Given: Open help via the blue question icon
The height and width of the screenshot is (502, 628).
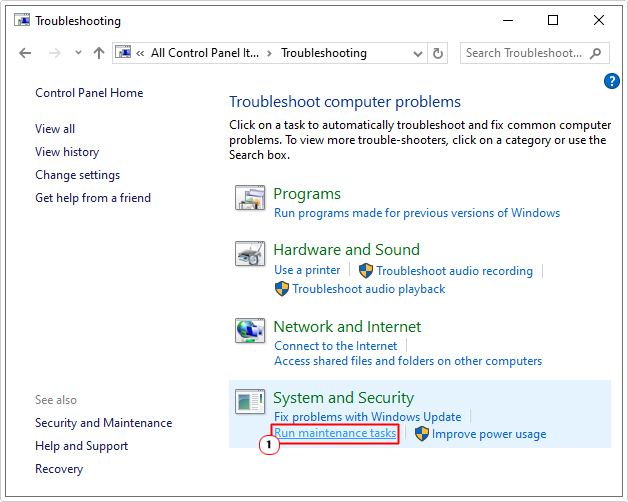Looking at the screenshot, I should click(612, 81).
